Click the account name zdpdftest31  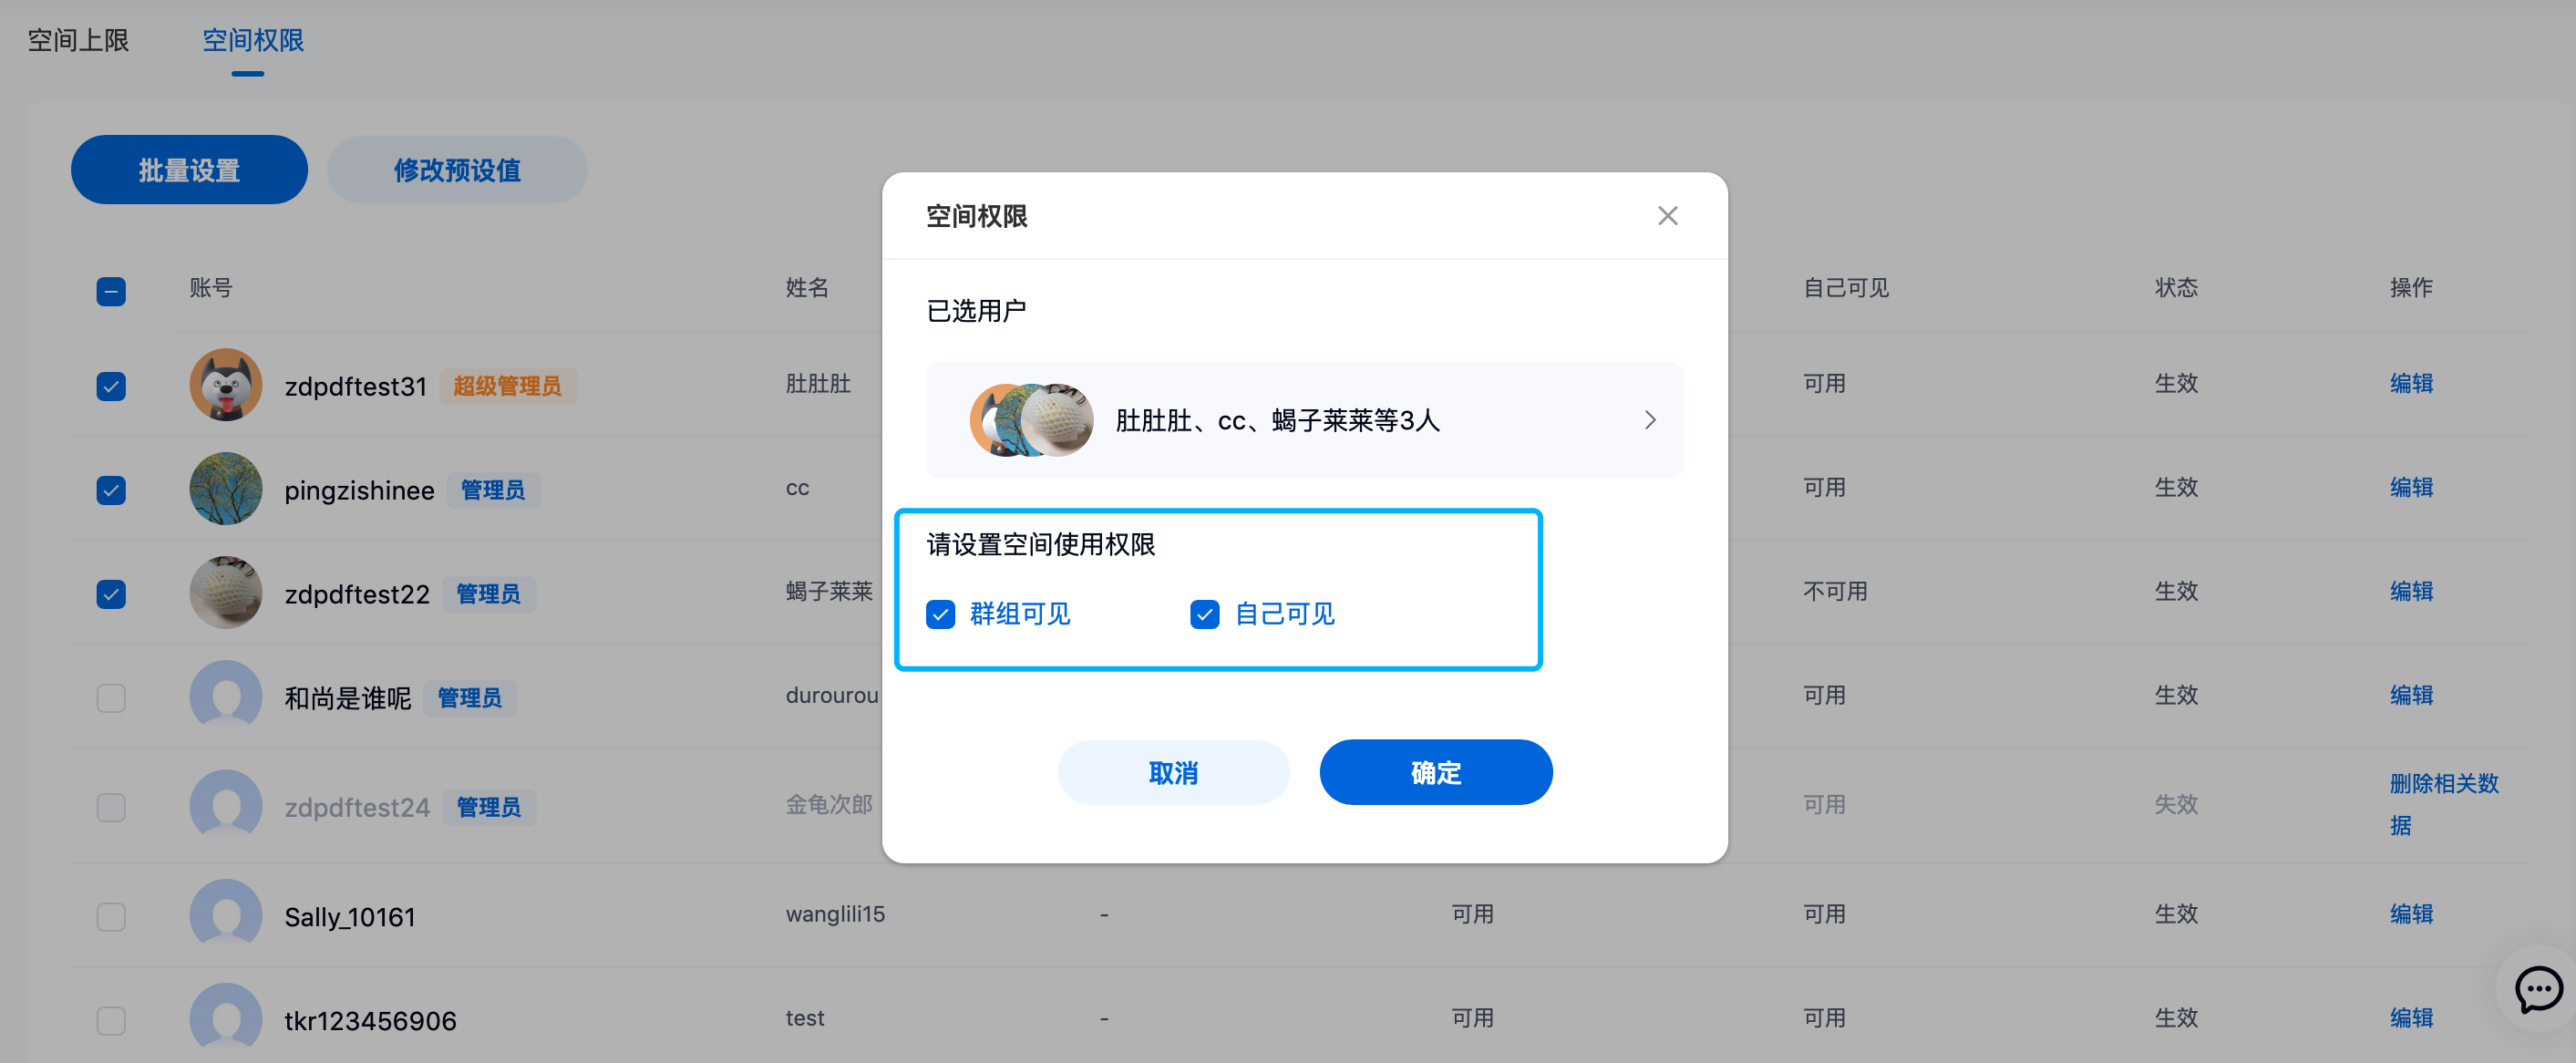pyautogui.click(x=355, y=386)
